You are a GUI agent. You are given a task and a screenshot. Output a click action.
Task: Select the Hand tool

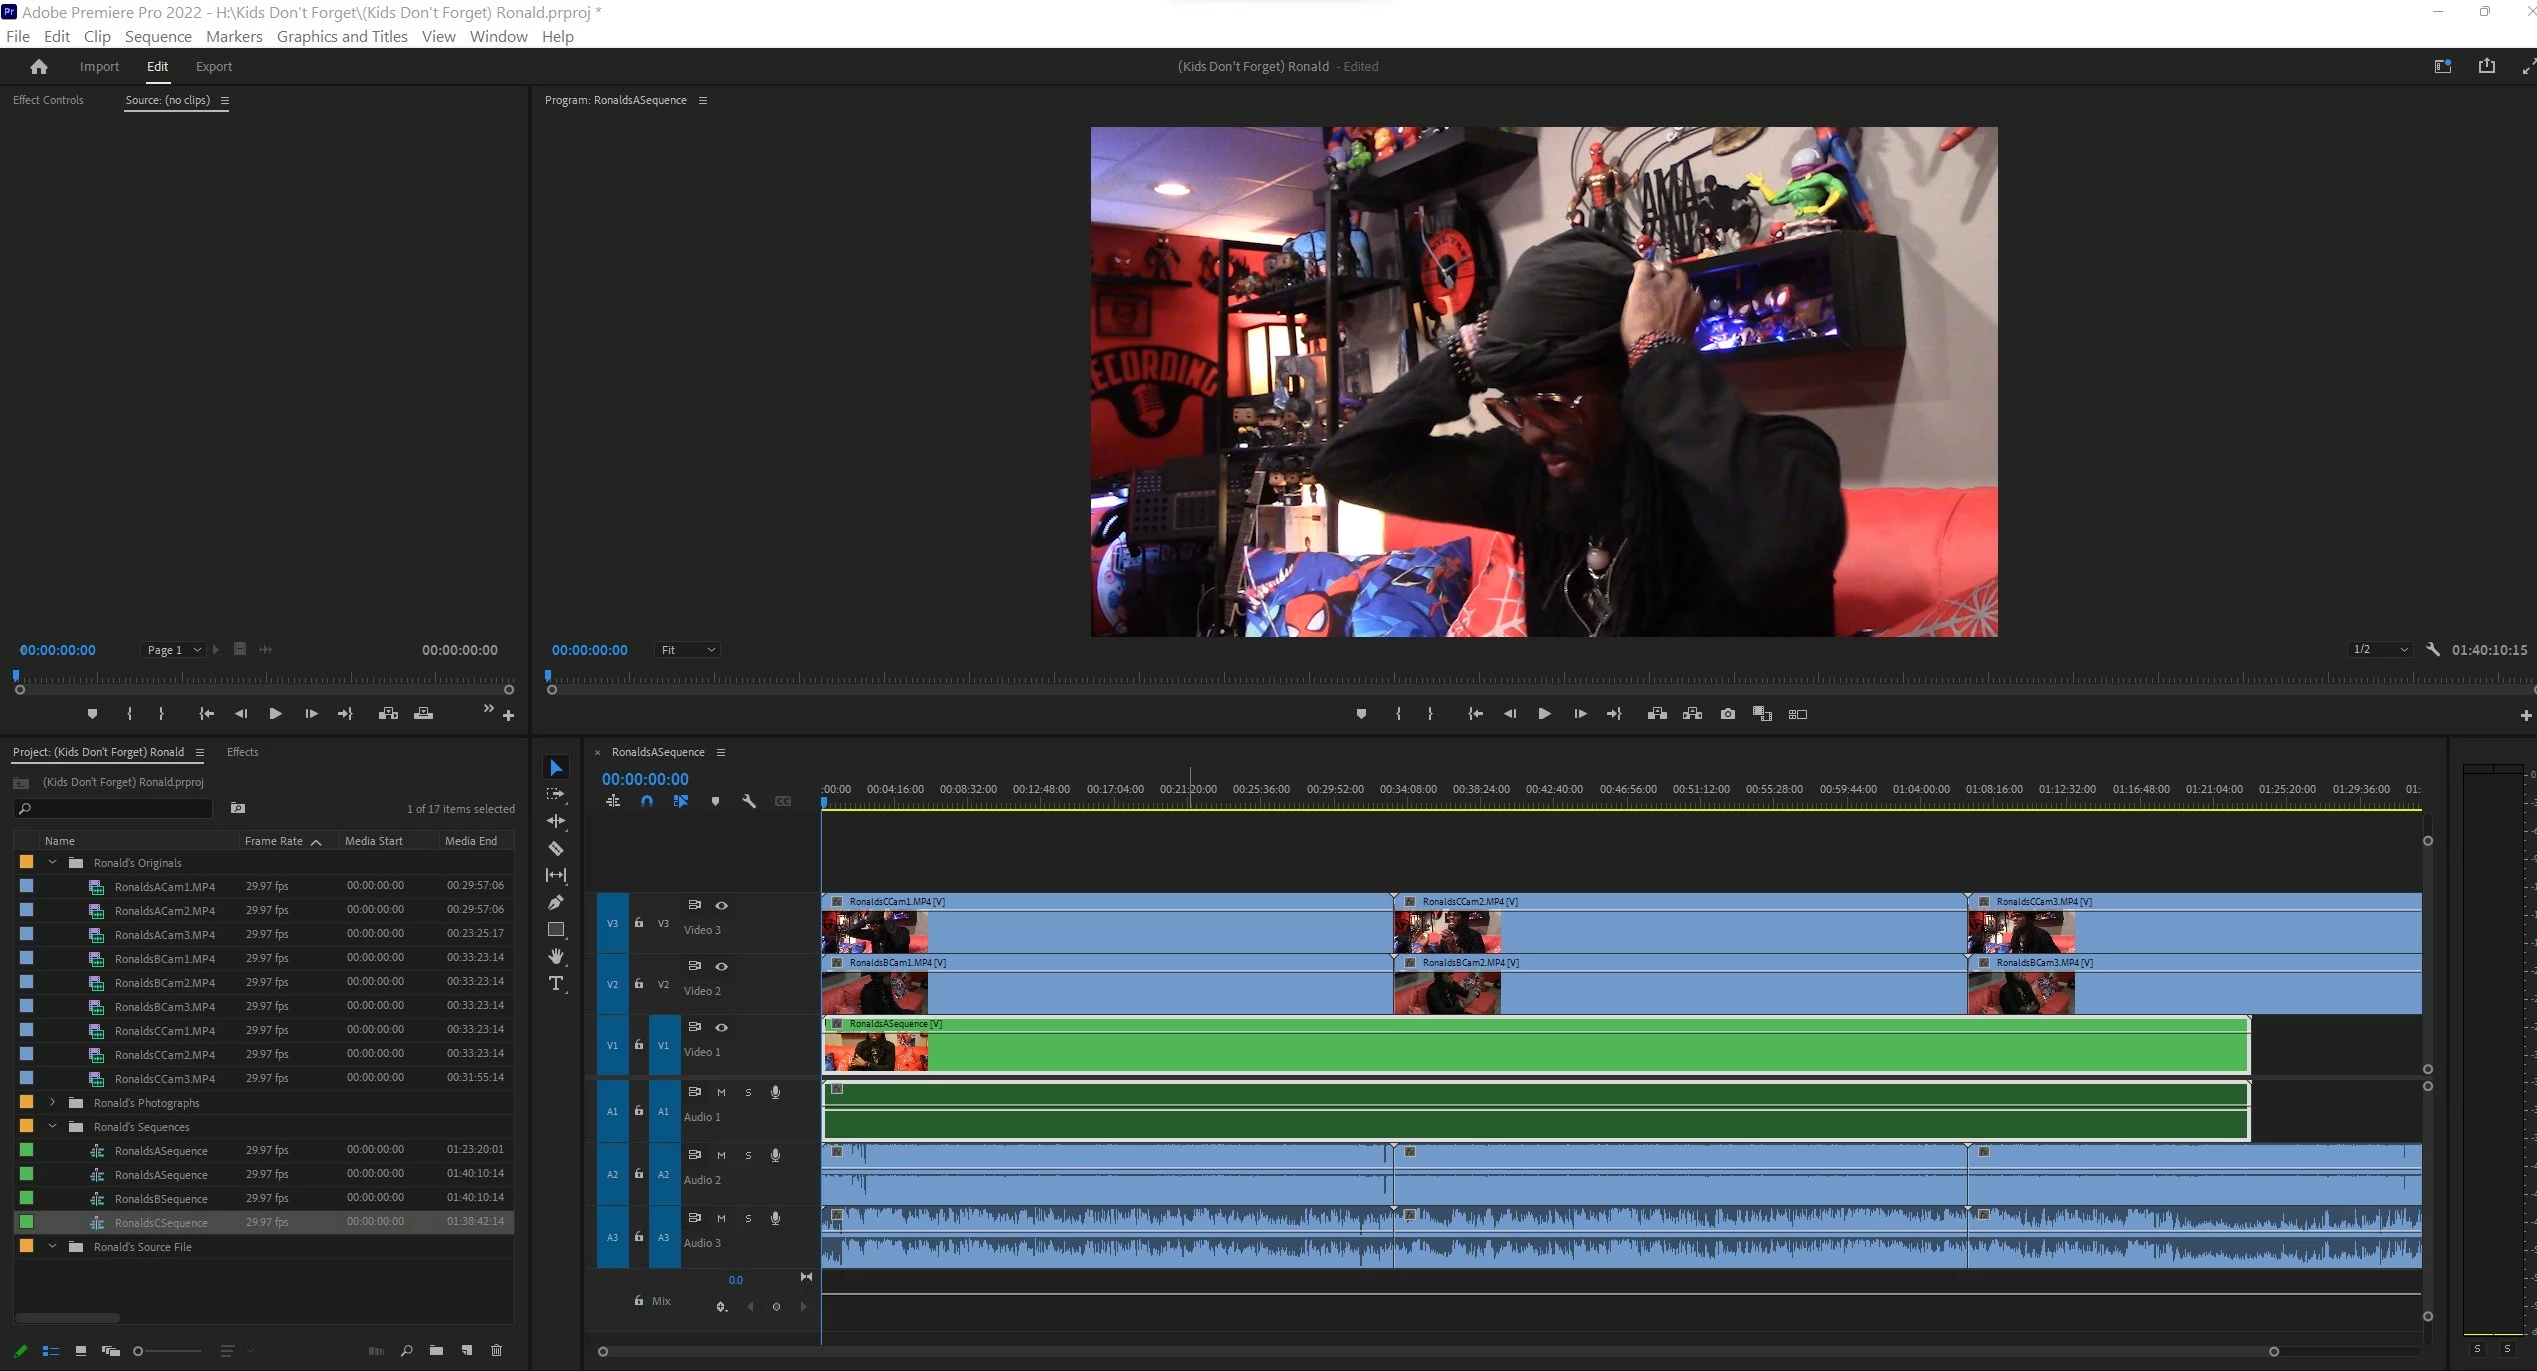pyautogui.click(x=556, y=957)
